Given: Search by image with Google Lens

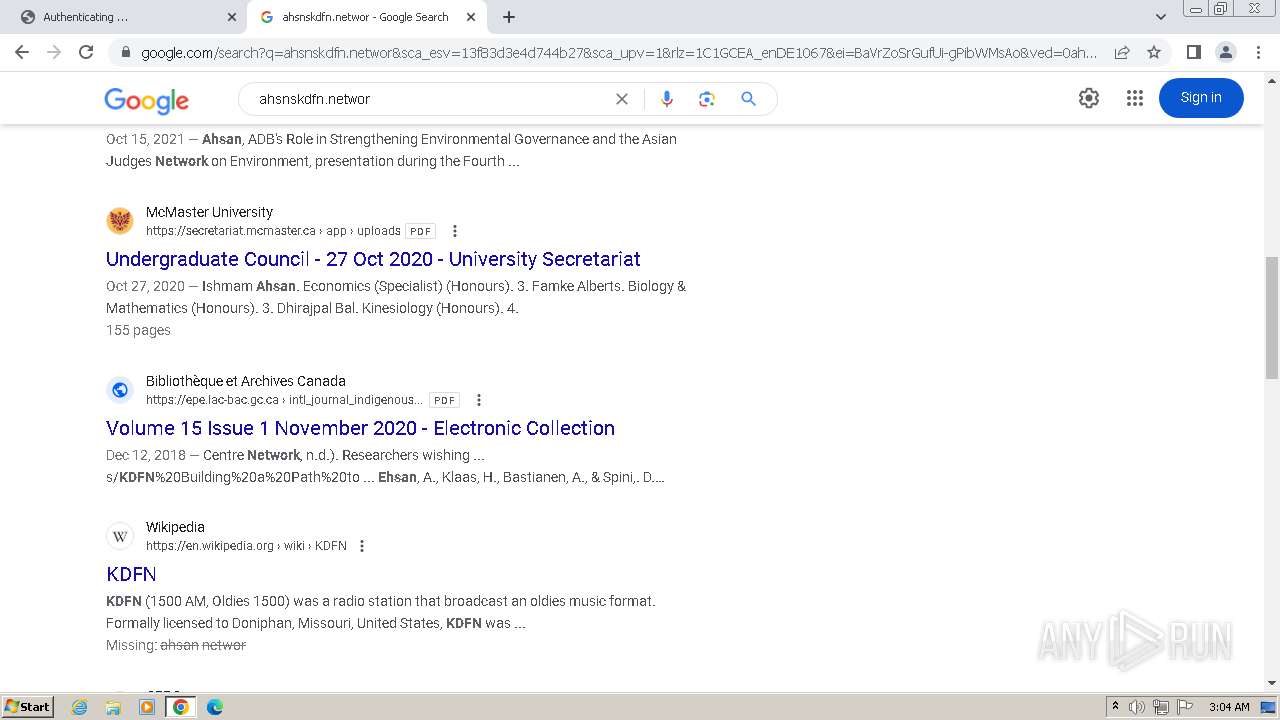Looking at the screenshot, I should [x=707, y=99].
